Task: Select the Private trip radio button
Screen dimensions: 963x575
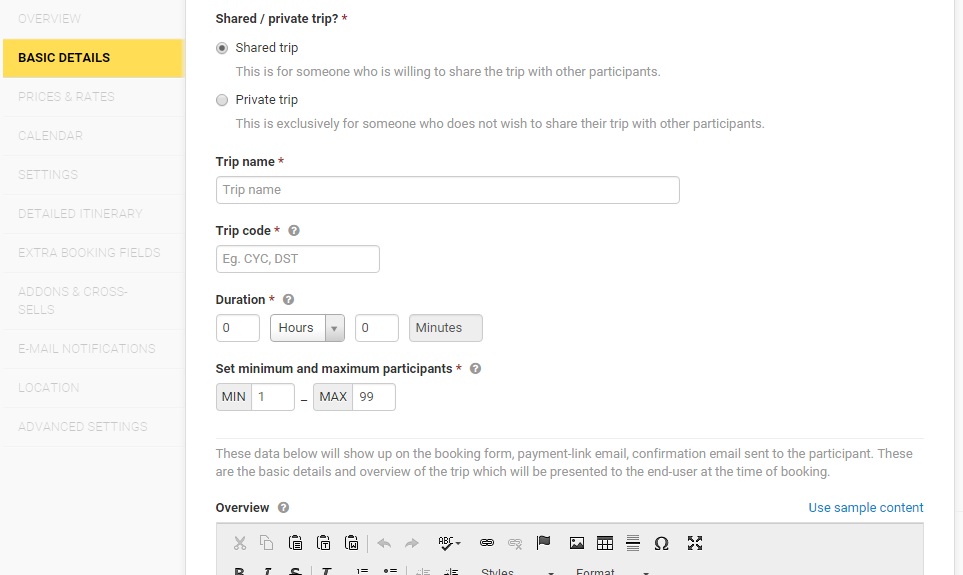Action: point(222,100)
